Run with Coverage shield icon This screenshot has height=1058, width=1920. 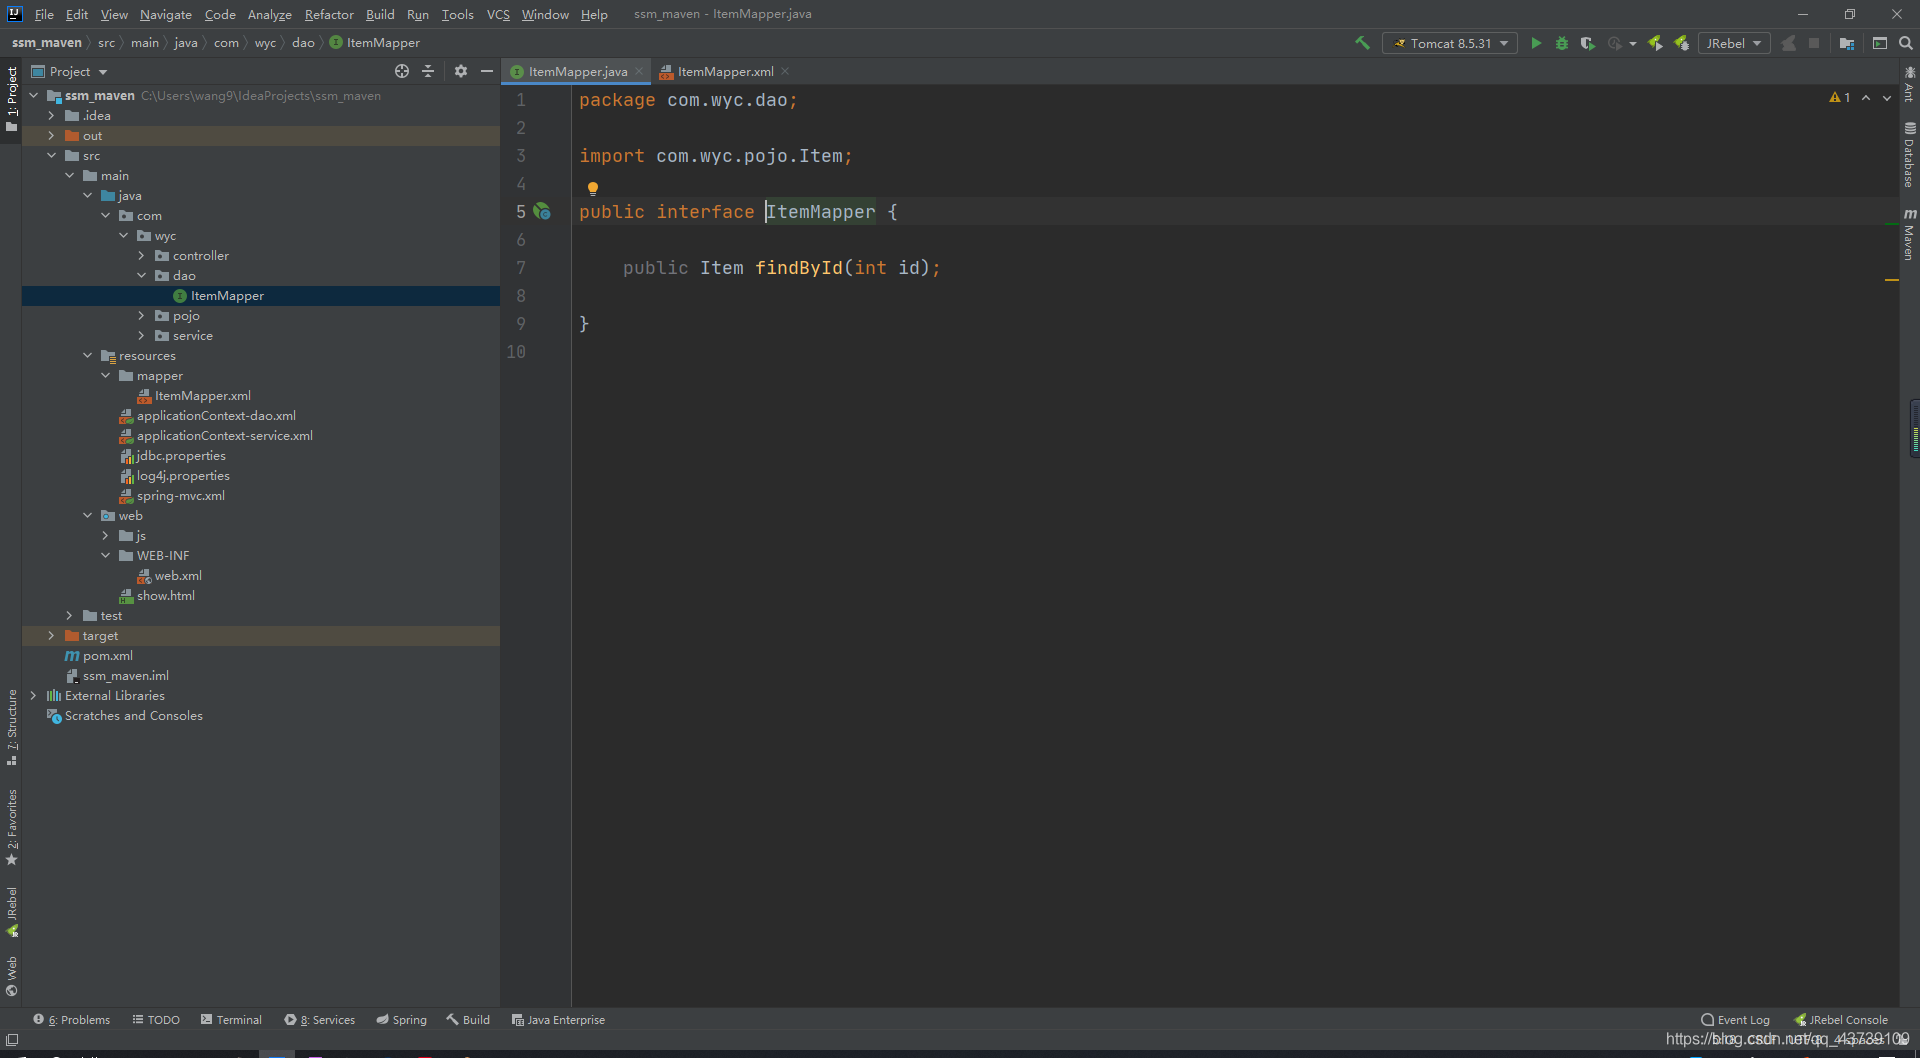click(1587, 43)
